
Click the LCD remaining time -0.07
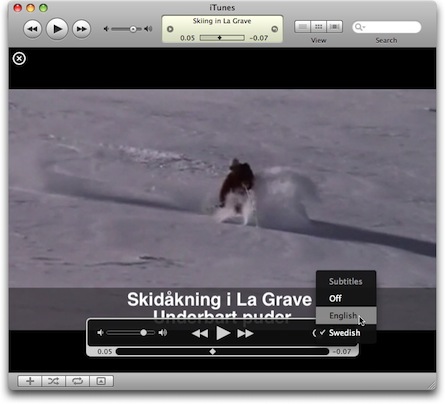[x=259, y=38]
